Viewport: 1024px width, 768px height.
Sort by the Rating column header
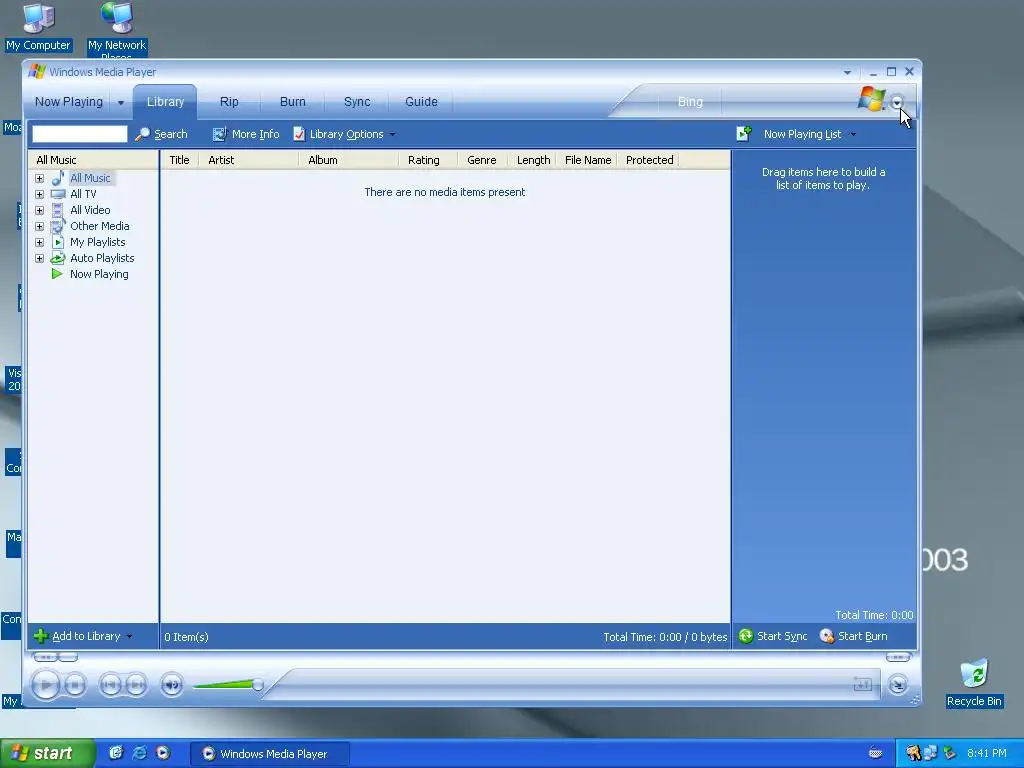[428, 160]
